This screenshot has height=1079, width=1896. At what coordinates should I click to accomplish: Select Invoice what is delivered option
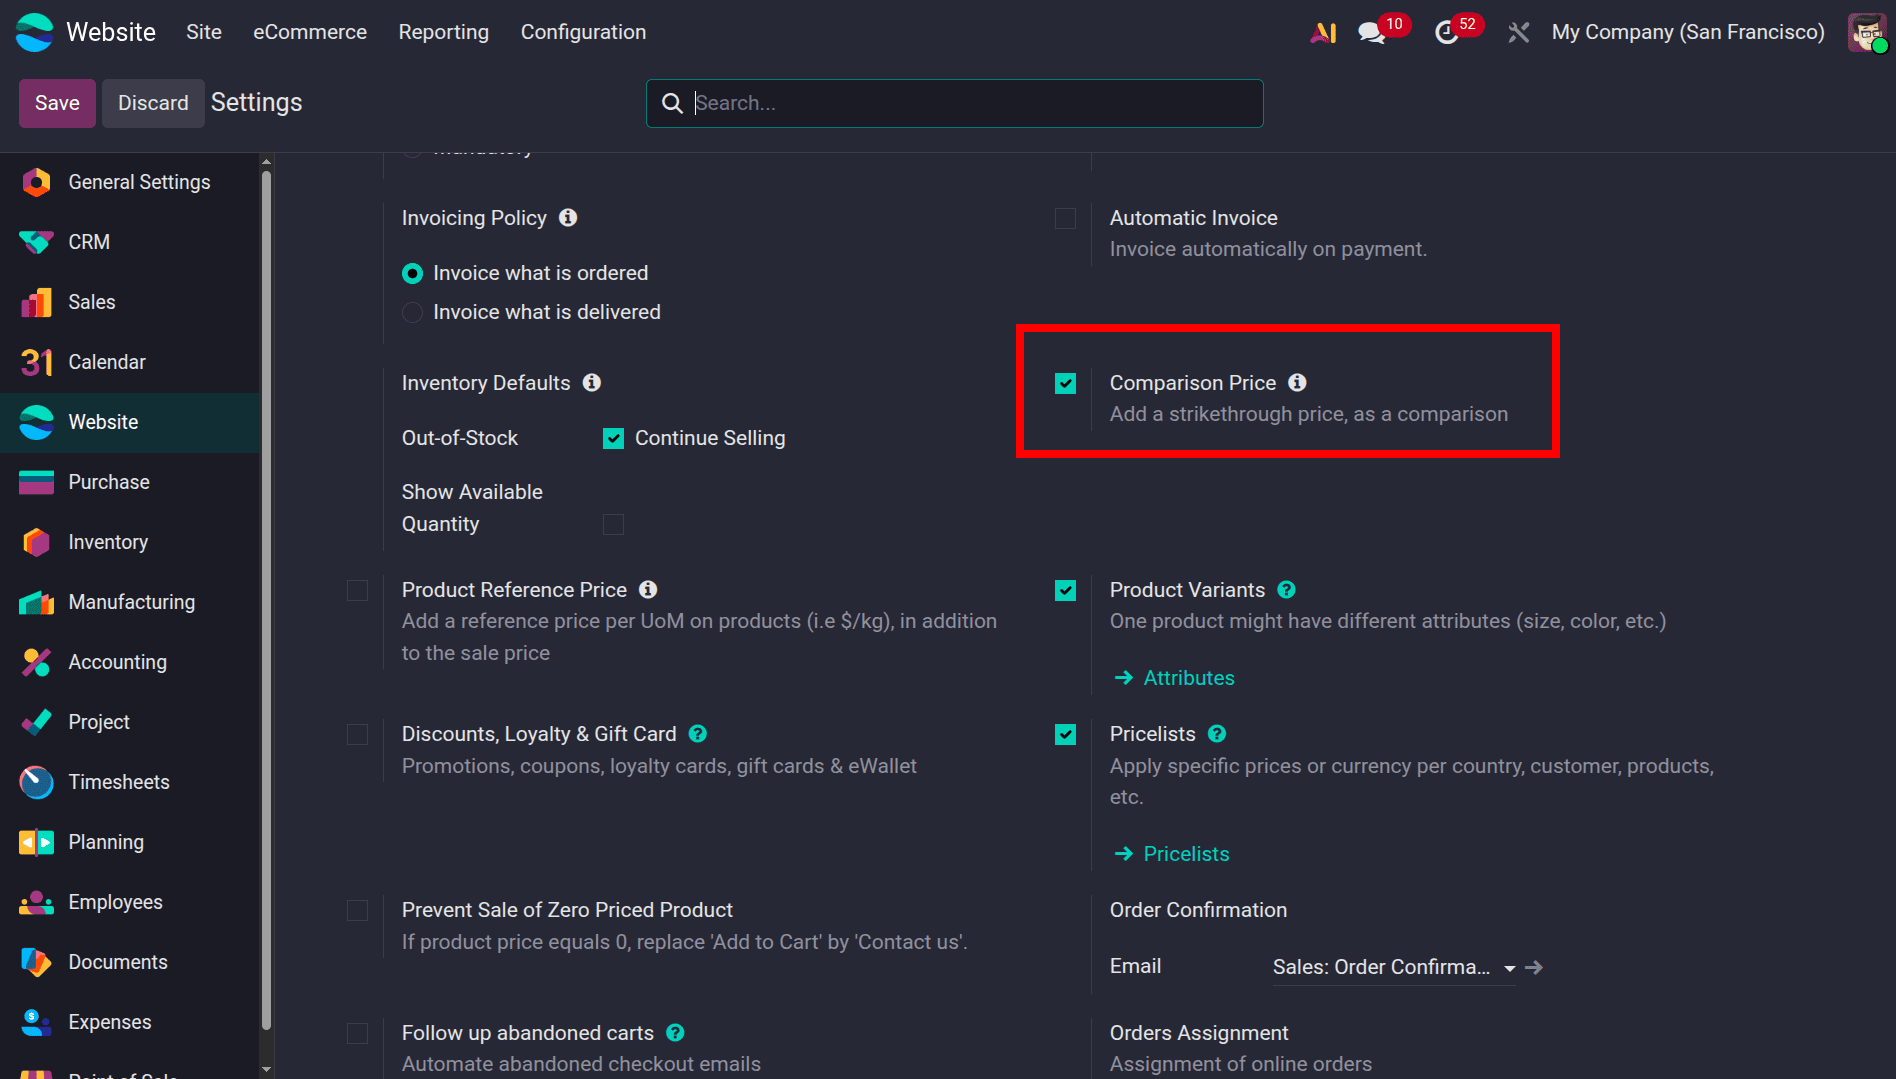tap(412, 313)
